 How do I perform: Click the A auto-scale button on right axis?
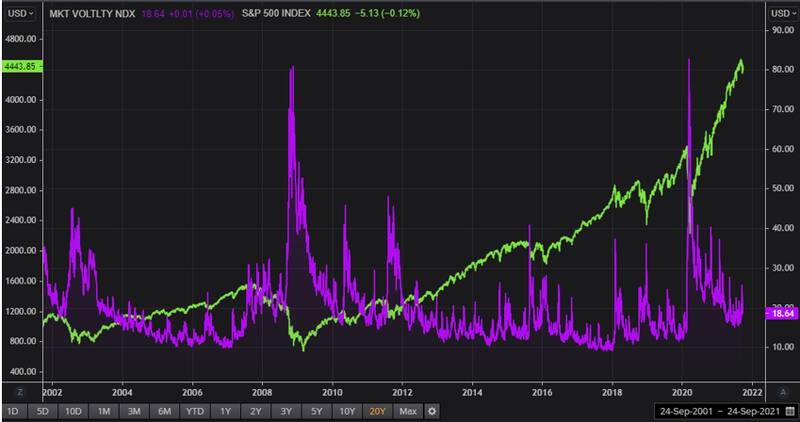pyautogui.click(x=782, y=392)
